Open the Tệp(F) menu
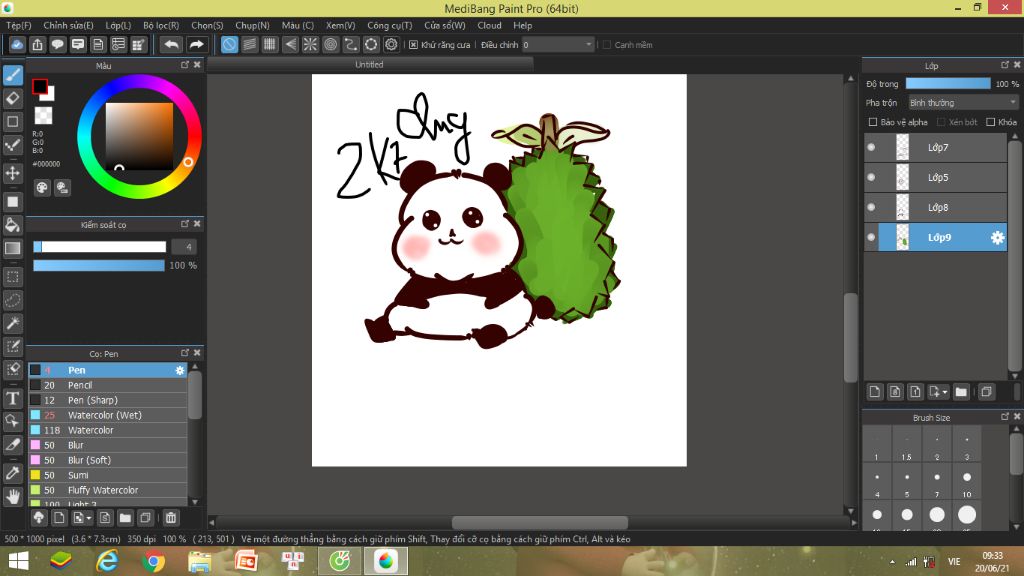The image size is (1024, 576). coord(18,25)
